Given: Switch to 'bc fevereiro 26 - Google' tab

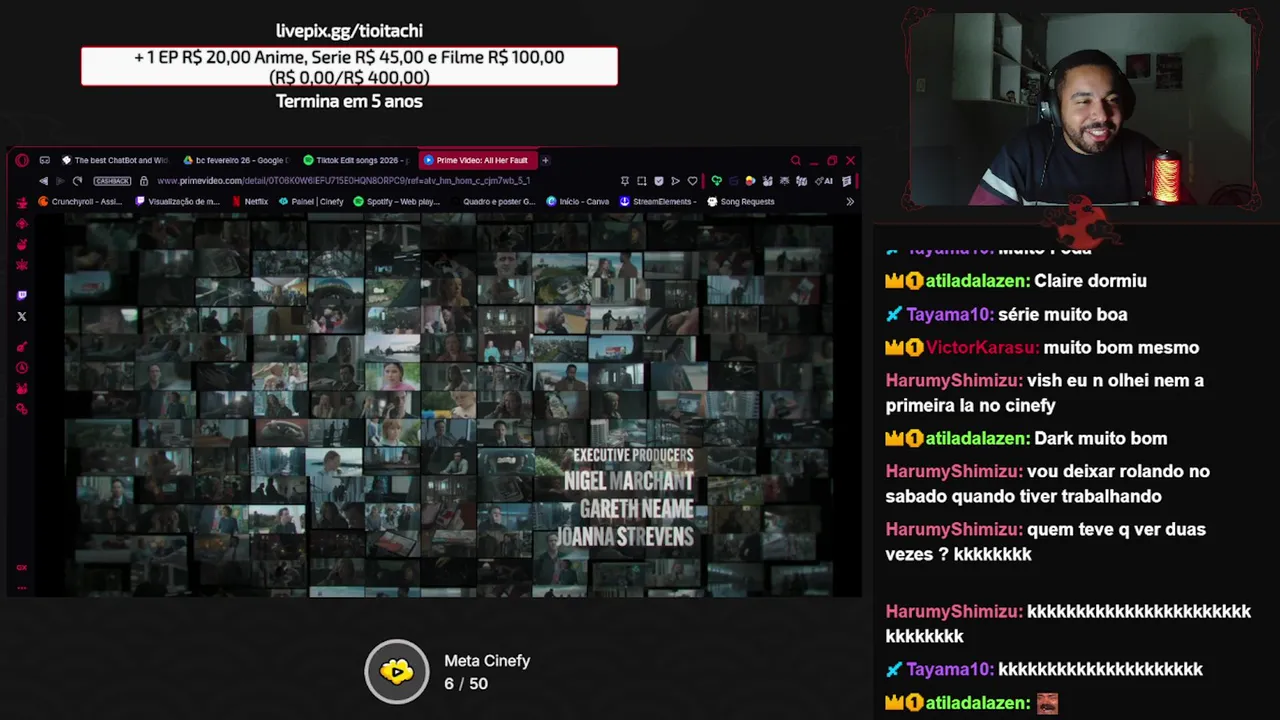Looking at the screenshot, I should tap(236, 160).
